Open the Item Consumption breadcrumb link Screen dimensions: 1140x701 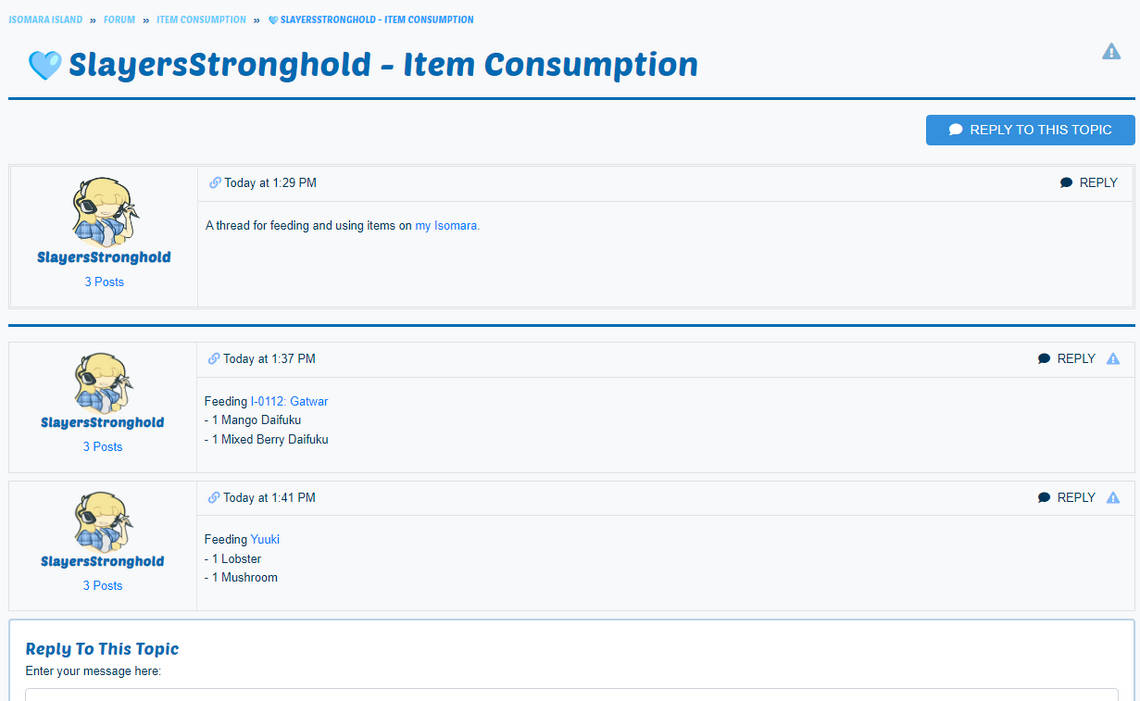pos(201,20)
